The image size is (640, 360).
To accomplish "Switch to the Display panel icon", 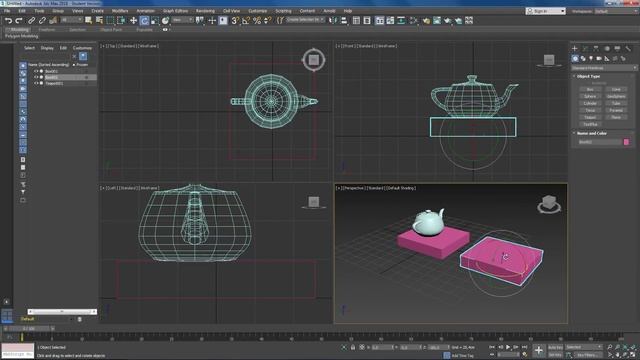I will tap(617, 48).
